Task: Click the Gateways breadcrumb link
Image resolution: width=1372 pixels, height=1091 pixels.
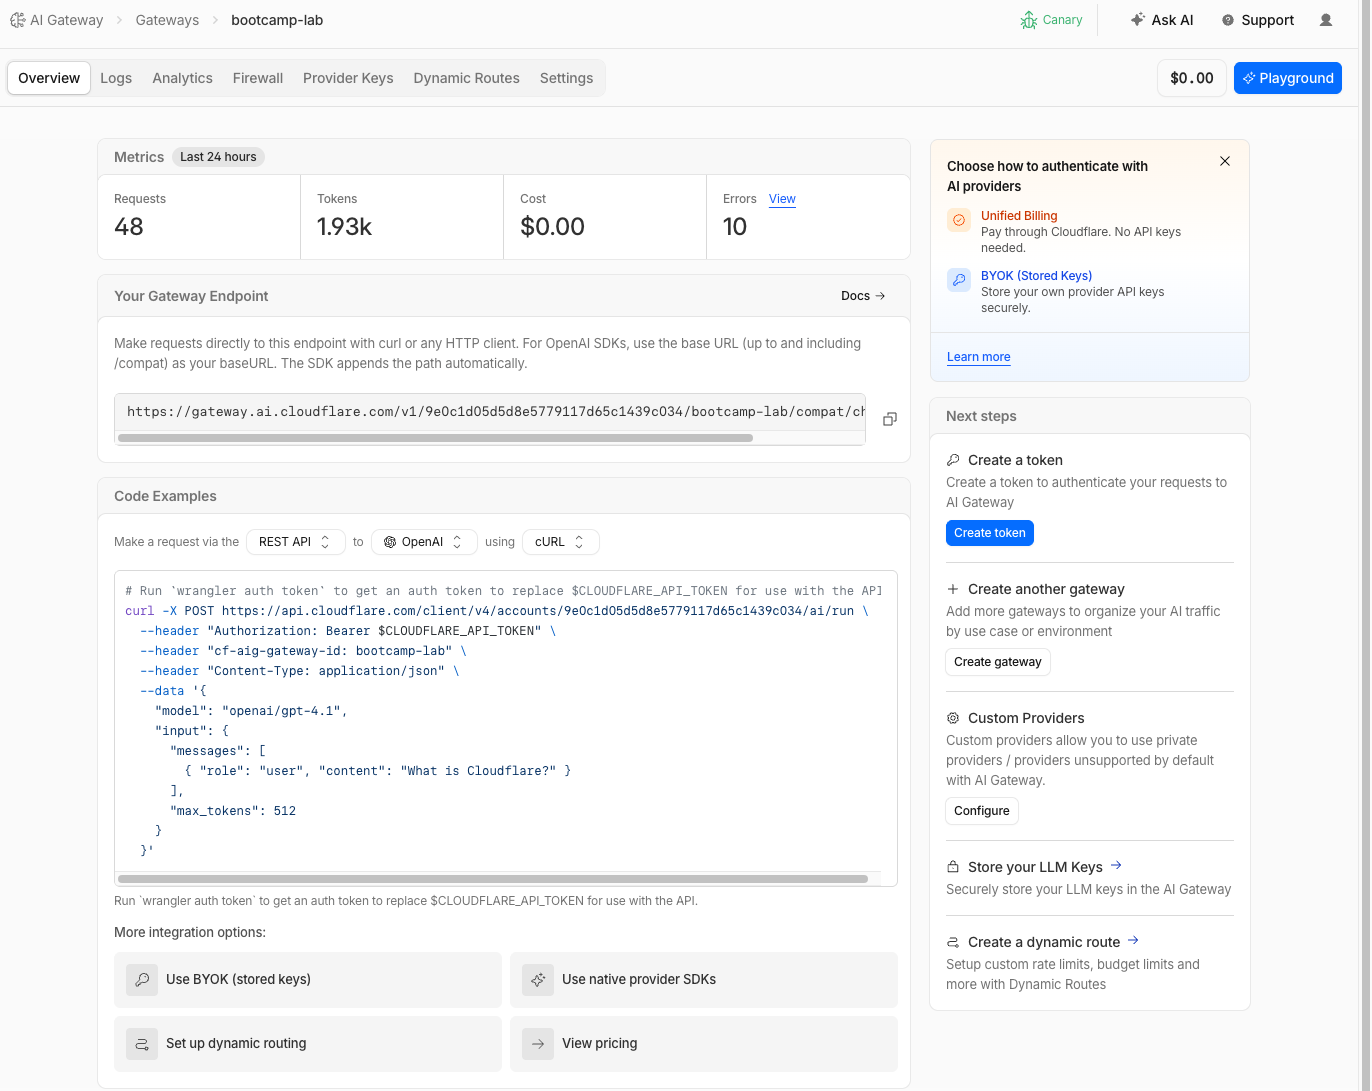Action: [x=167, y=20]
